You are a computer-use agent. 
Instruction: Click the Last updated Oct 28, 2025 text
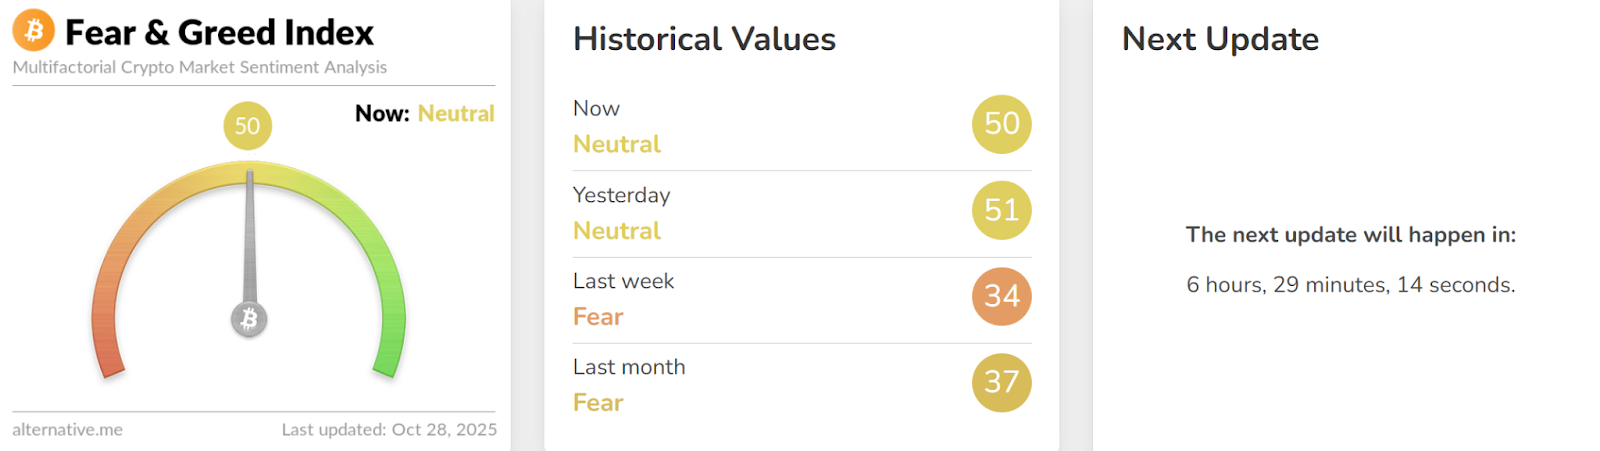point(389,430)
